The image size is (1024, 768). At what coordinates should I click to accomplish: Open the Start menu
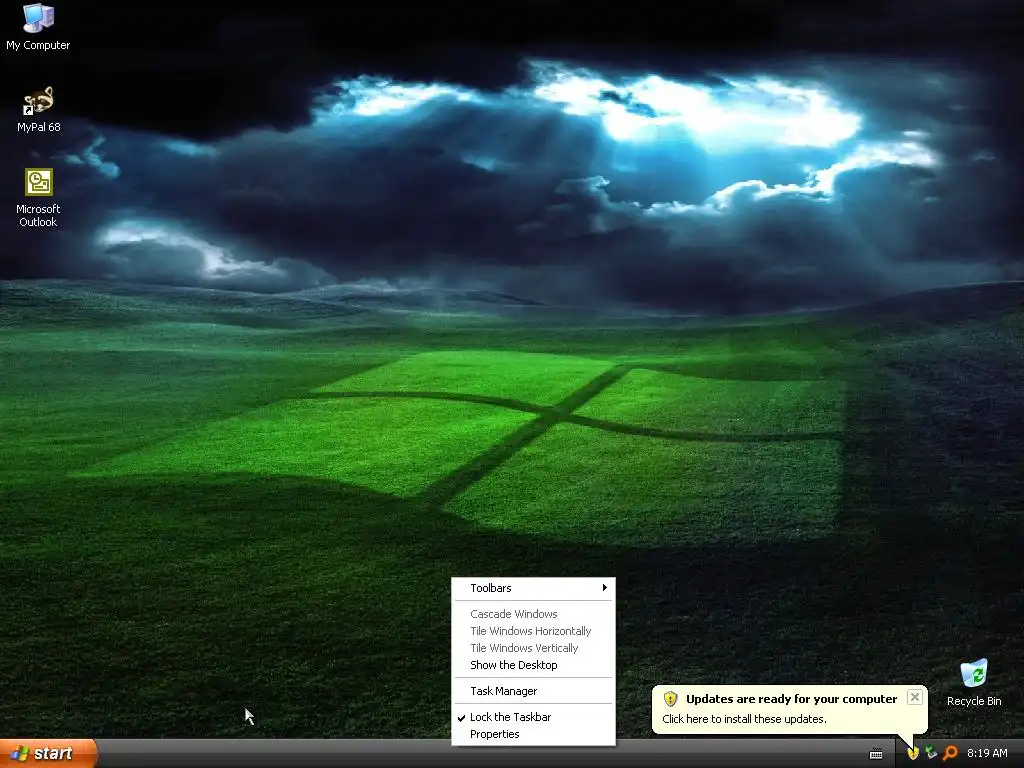point(48,753)
